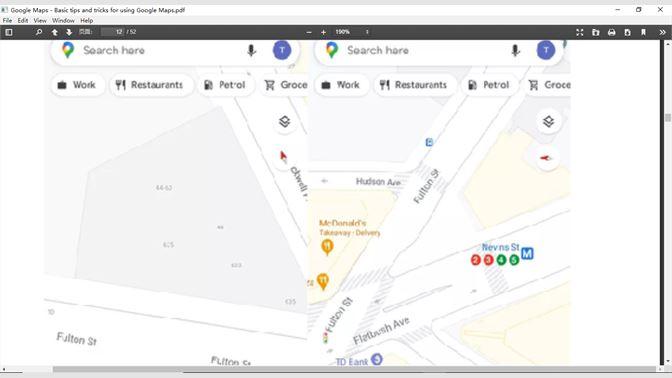672x378 pixels.
Task: Toggle the sidebar panel icon in toolbar
Action: coord(9,32)
